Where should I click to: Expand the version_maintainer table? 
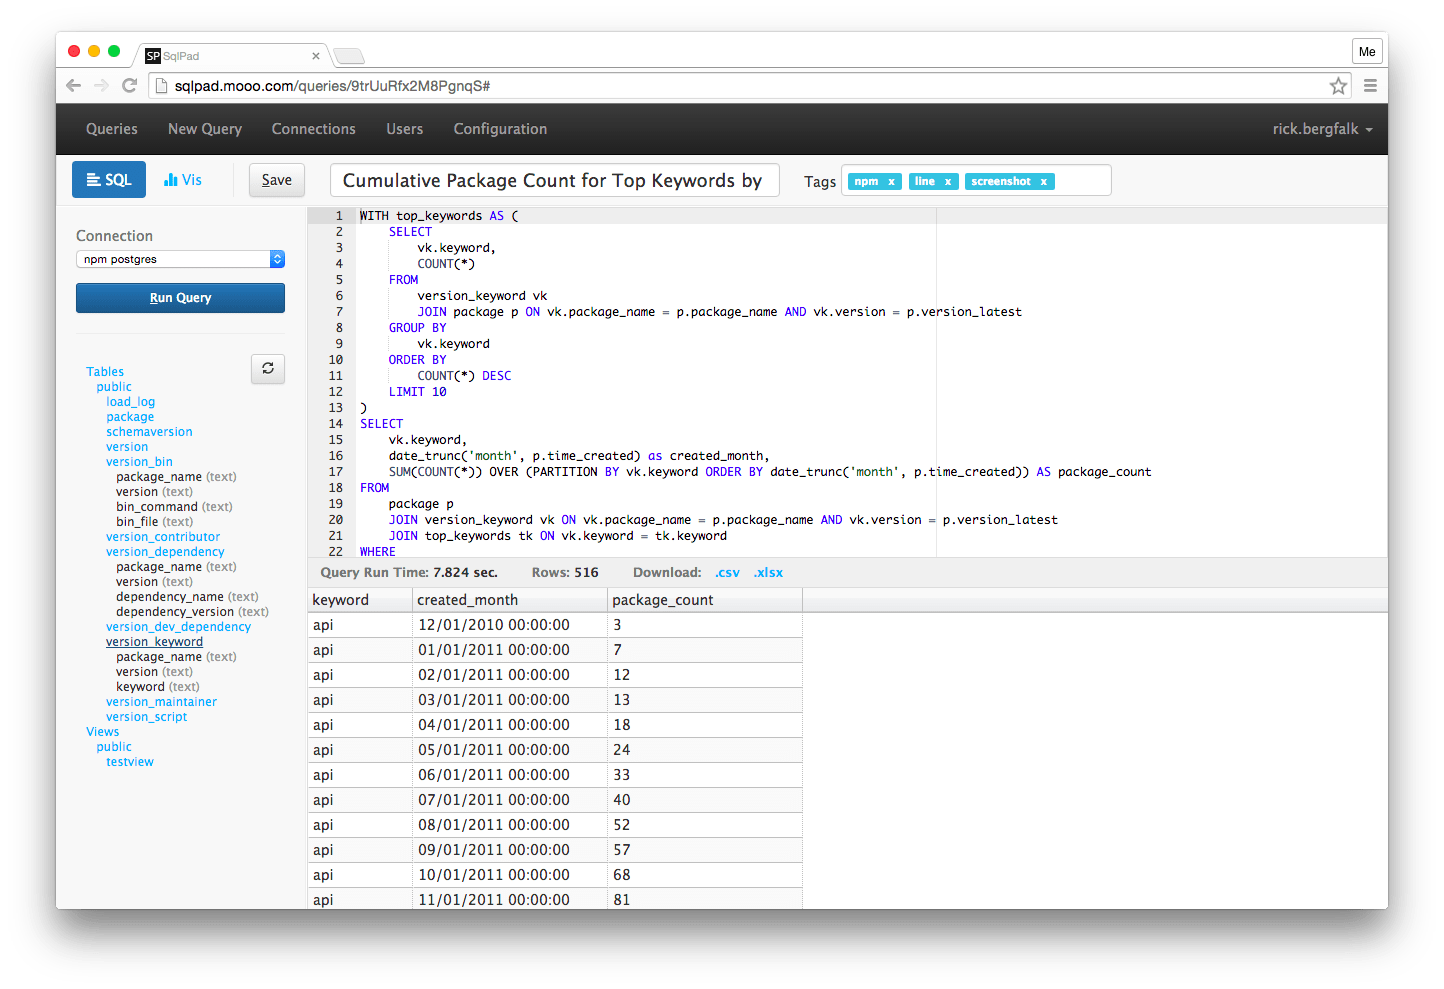click(x=161, y=702)
